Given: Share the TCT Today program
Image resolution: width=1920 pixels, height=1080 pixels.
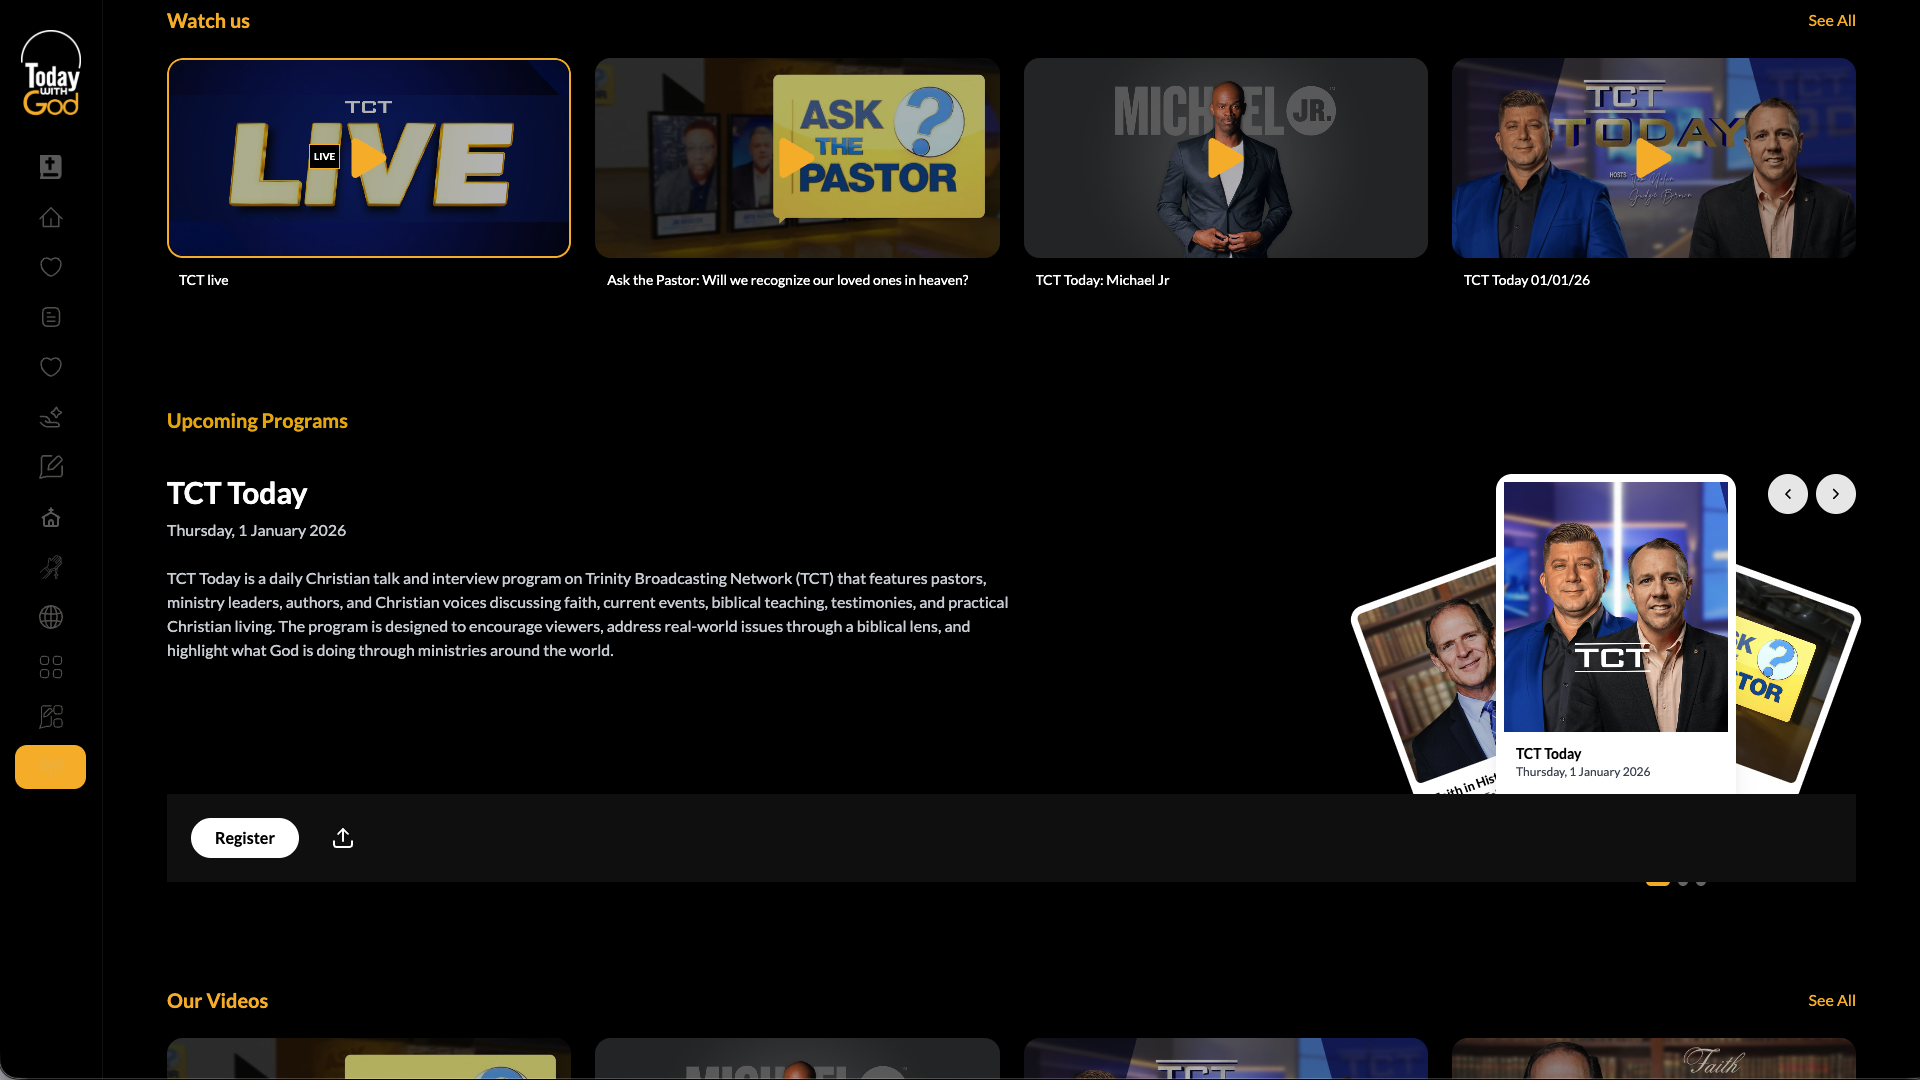Looking at the screenshot, I should coord(343,838).
